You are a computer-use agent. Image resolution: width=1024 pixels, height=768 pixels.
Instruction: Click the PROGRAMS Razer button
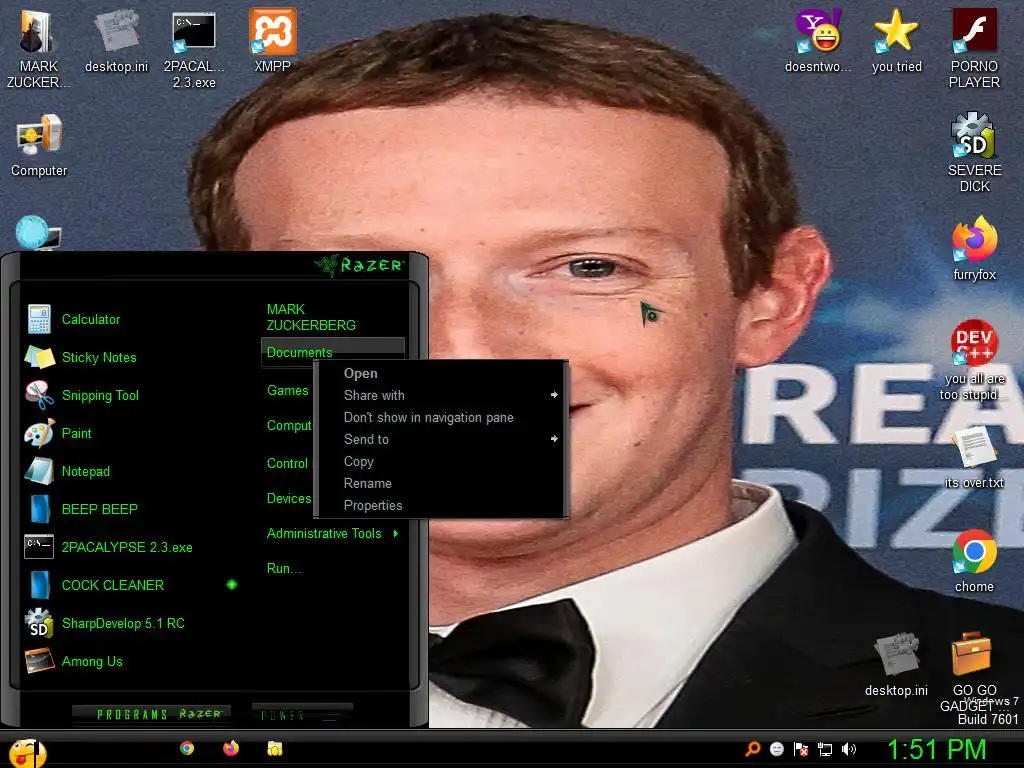(151, 714)
